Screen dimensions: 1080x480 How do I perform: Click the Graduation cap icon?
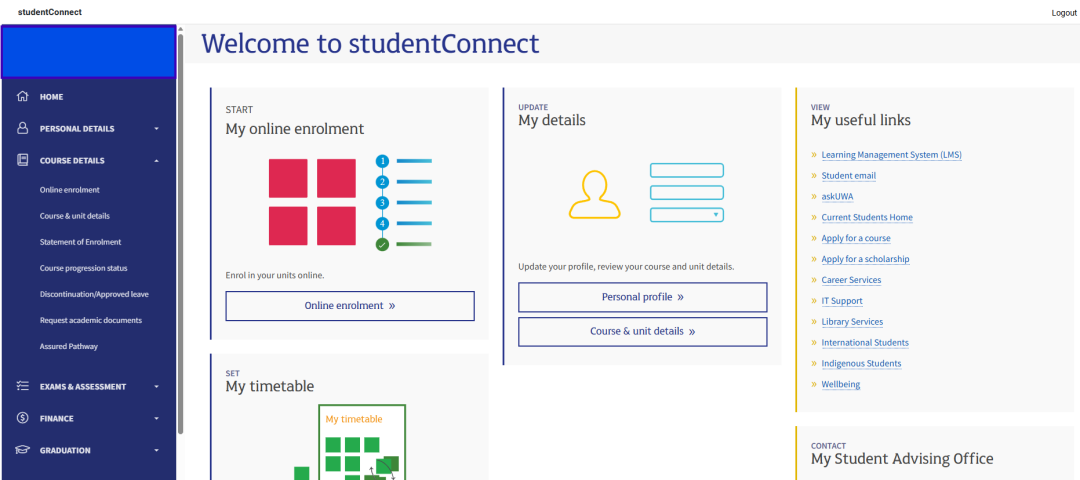[23, 450]
